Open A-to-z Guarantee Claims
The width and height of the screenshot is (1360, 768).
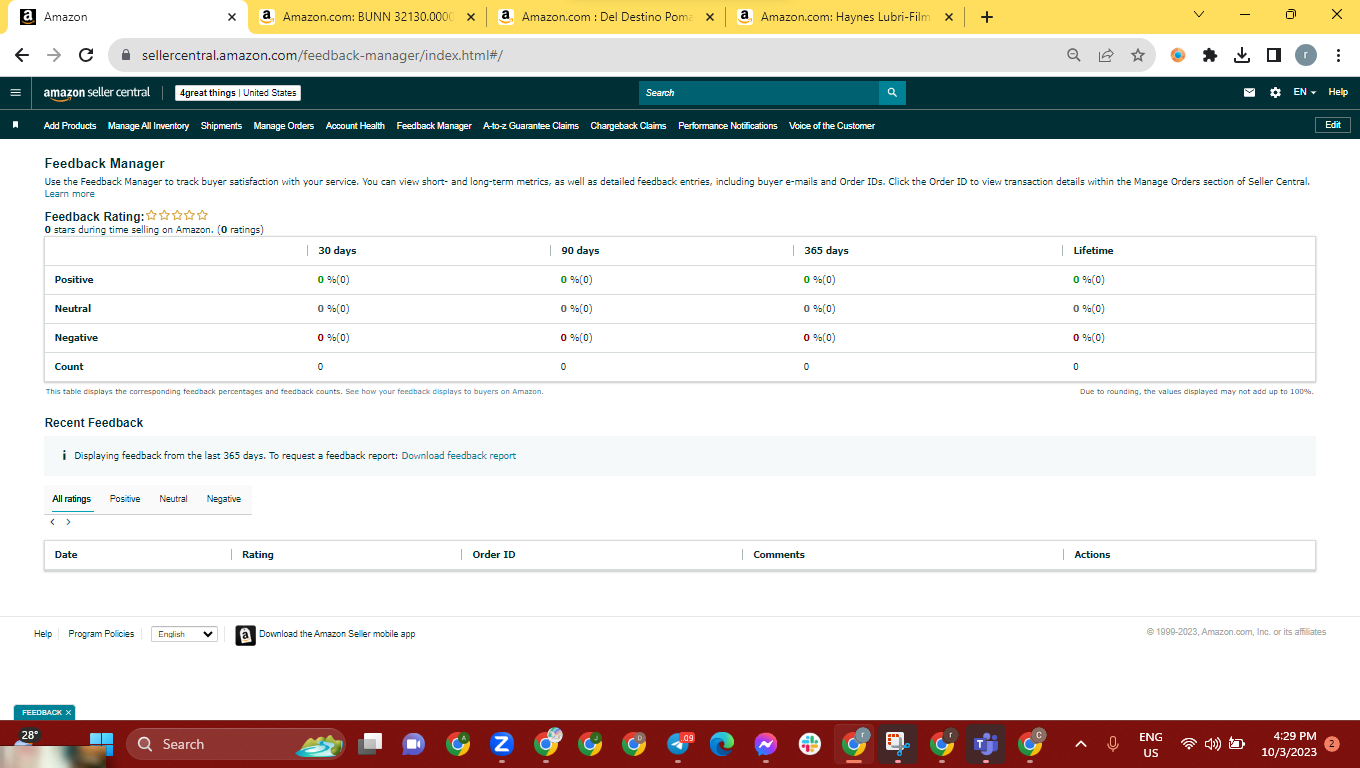click(531, 126)
